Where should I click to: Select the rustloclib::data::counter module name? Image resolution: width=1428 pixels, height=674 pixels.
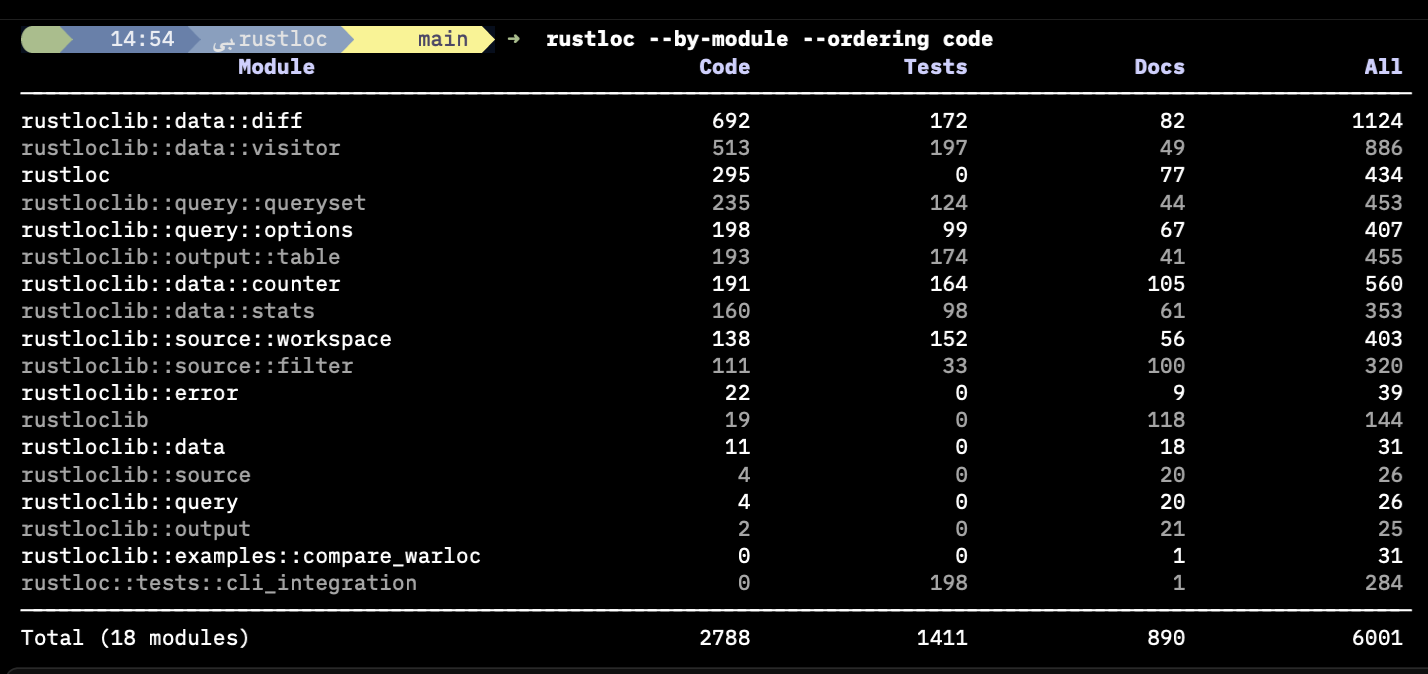point(181,284)
